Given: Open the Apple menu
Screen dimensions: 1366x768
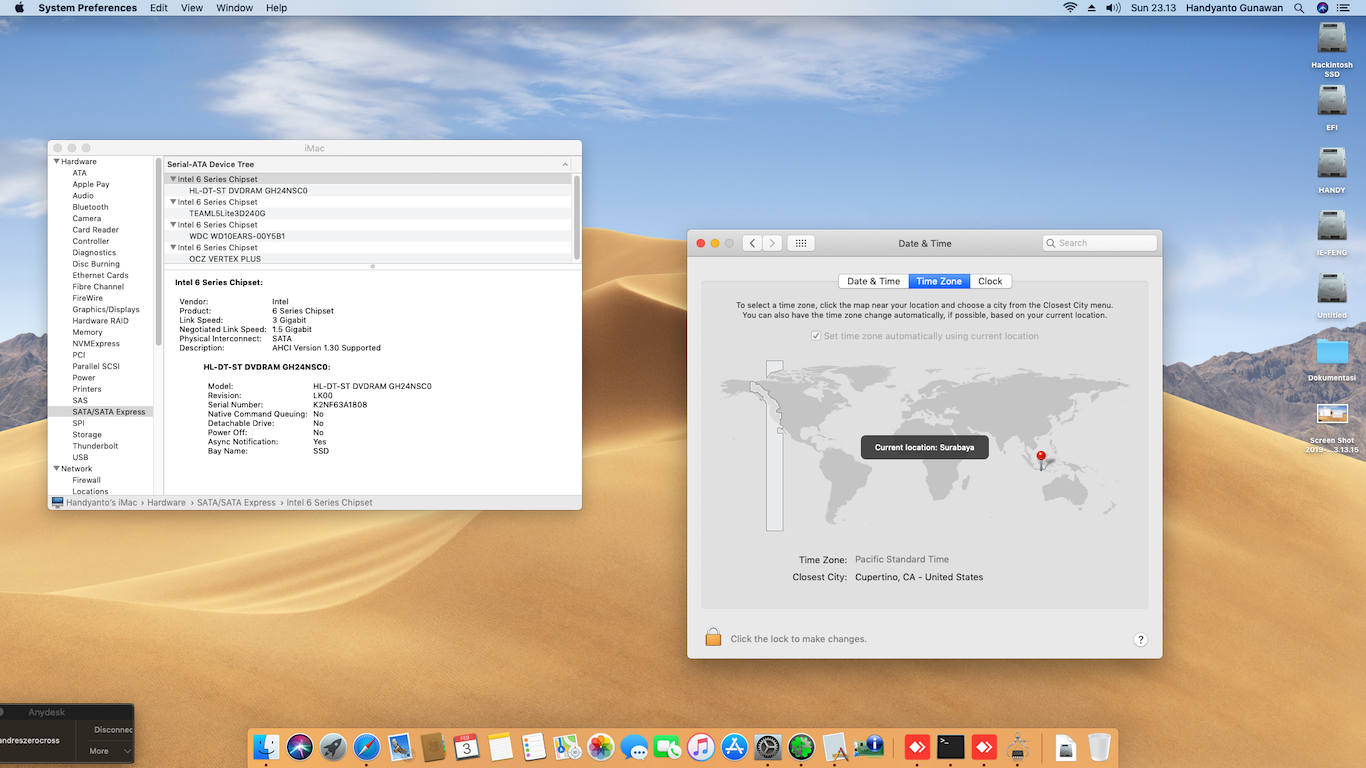Looking at the screenshot, I should click(19, 8).
